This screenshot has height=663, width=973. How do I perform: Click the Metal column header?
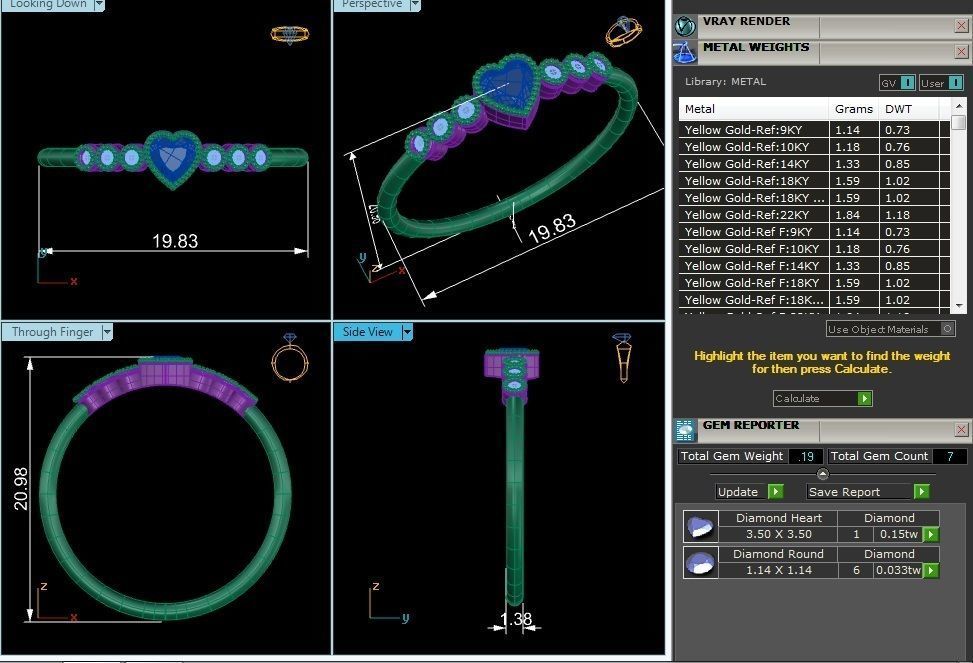(x=698, y=109)
